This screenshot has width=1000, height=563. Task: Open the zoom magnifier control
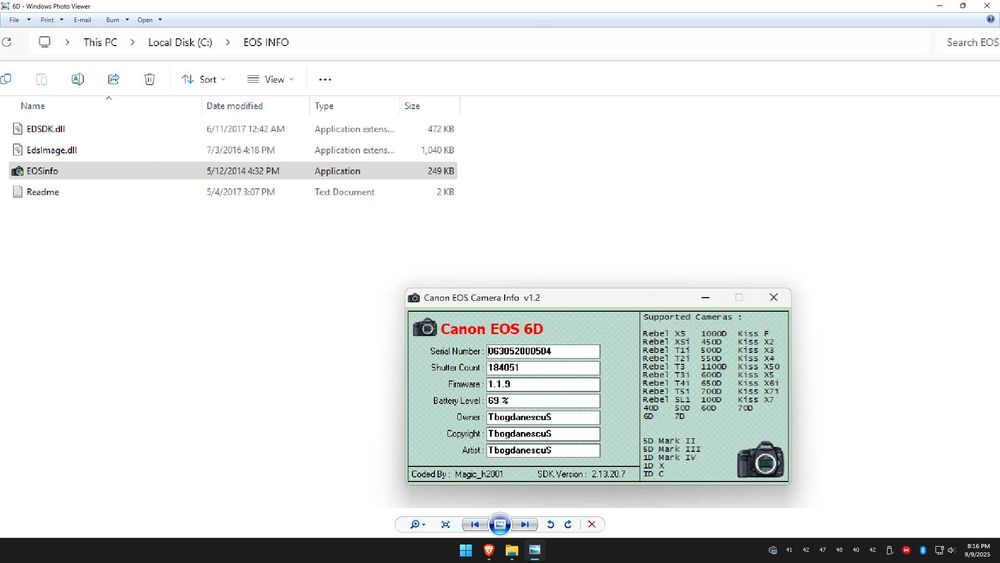[417, 524]
